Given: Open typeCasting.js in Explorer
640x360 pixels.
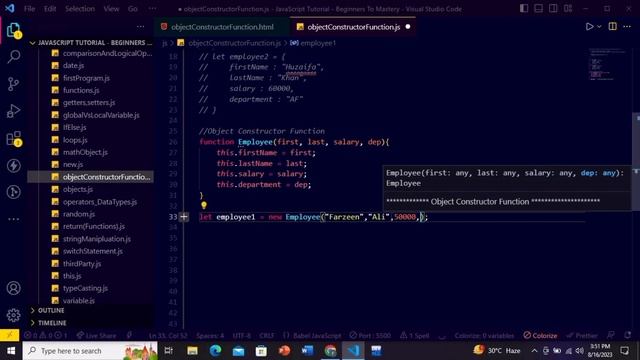Looking at the screenshot, I should [x=85, y=288].
